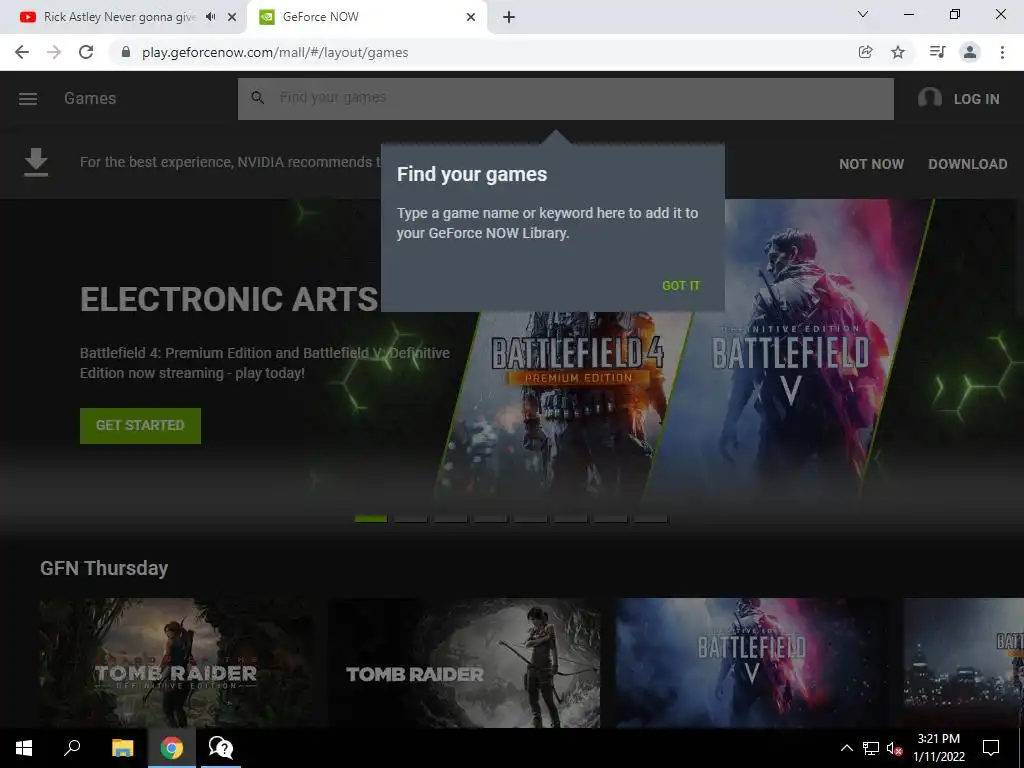
Task: Dismiss the banner with NOT NOW
Action: point(871,164)
